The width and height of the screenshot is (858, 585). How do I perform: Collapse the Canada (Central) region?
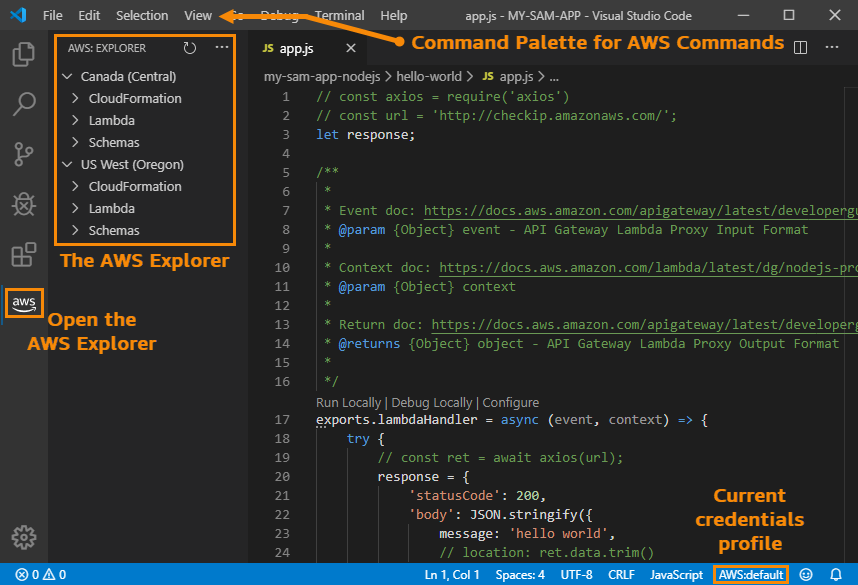[x=67, y=77]
